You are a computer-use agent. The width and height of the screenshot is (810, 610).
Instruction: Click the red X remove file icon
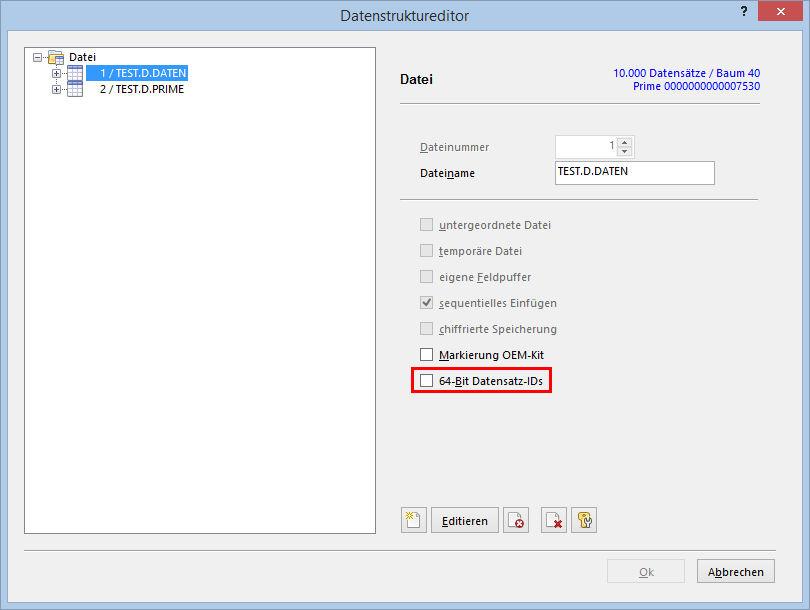[x=553, y=520]
